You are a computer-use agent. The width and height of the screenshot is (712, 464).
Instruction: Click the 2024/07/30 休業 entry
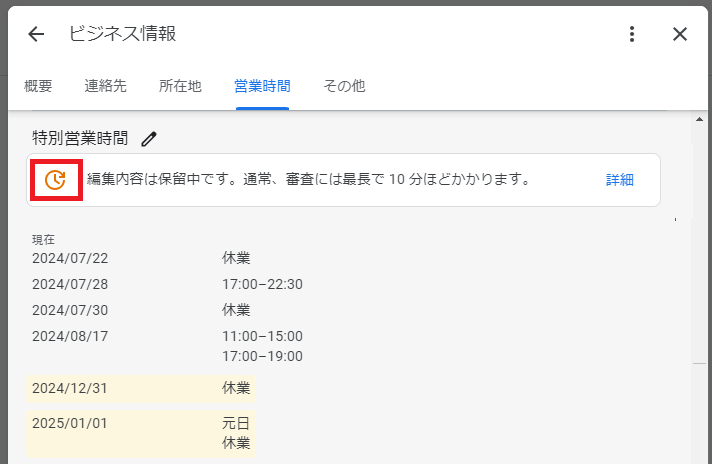(x=236, y=310)
